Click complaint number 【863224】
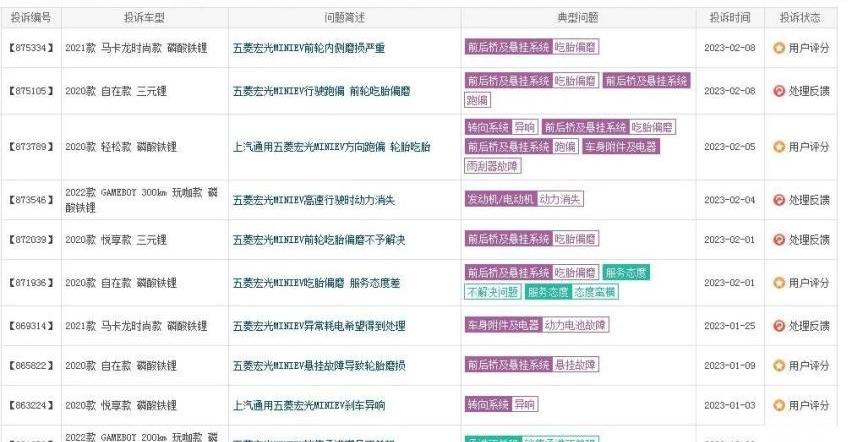852x442 pixels. [x=31, y=405]
